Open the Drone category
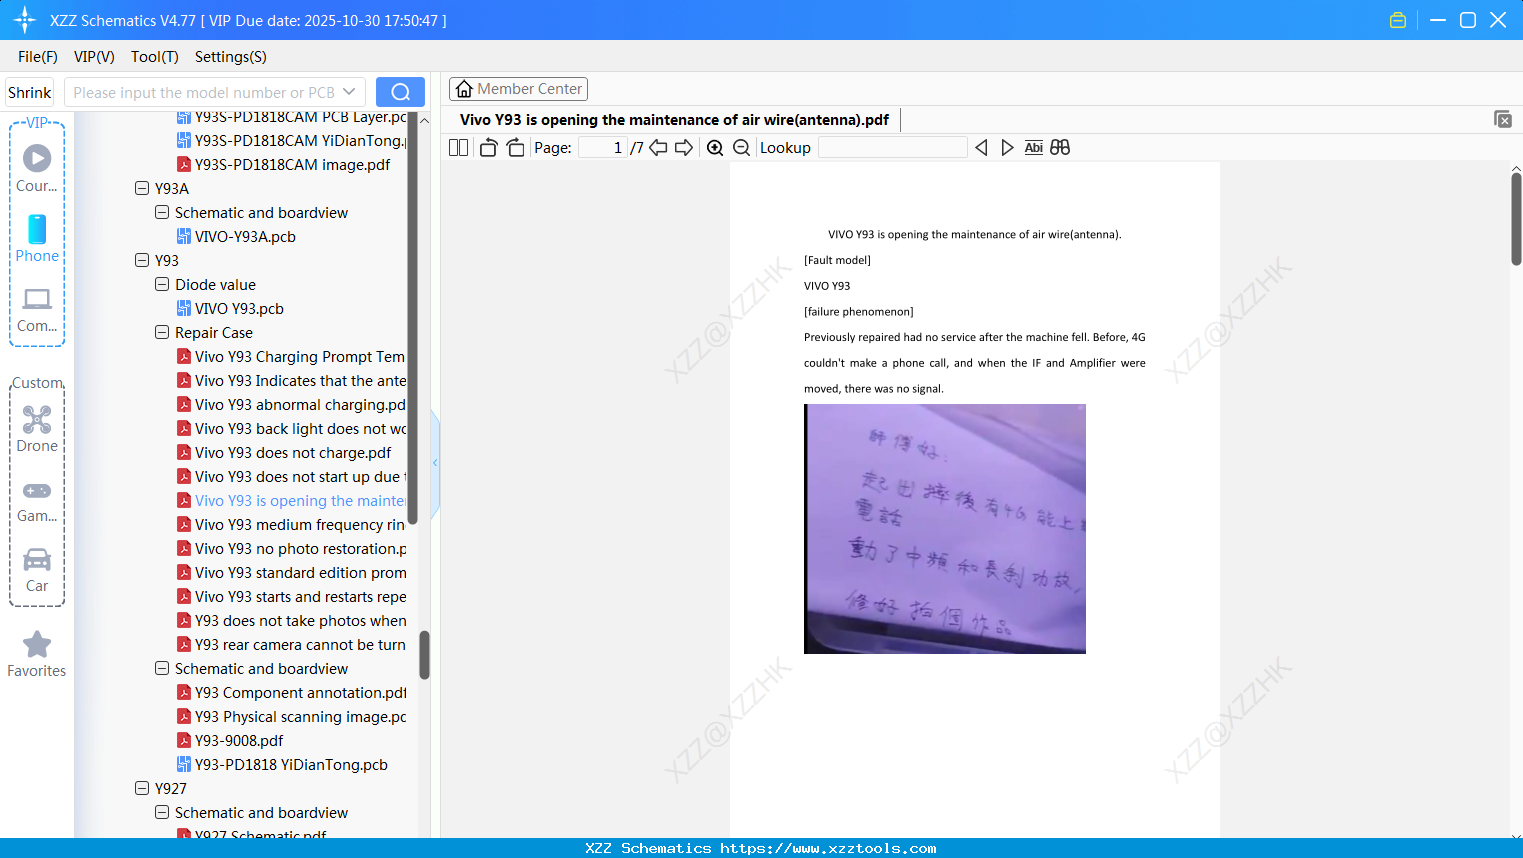1523x858 pixels. (37, 428)
